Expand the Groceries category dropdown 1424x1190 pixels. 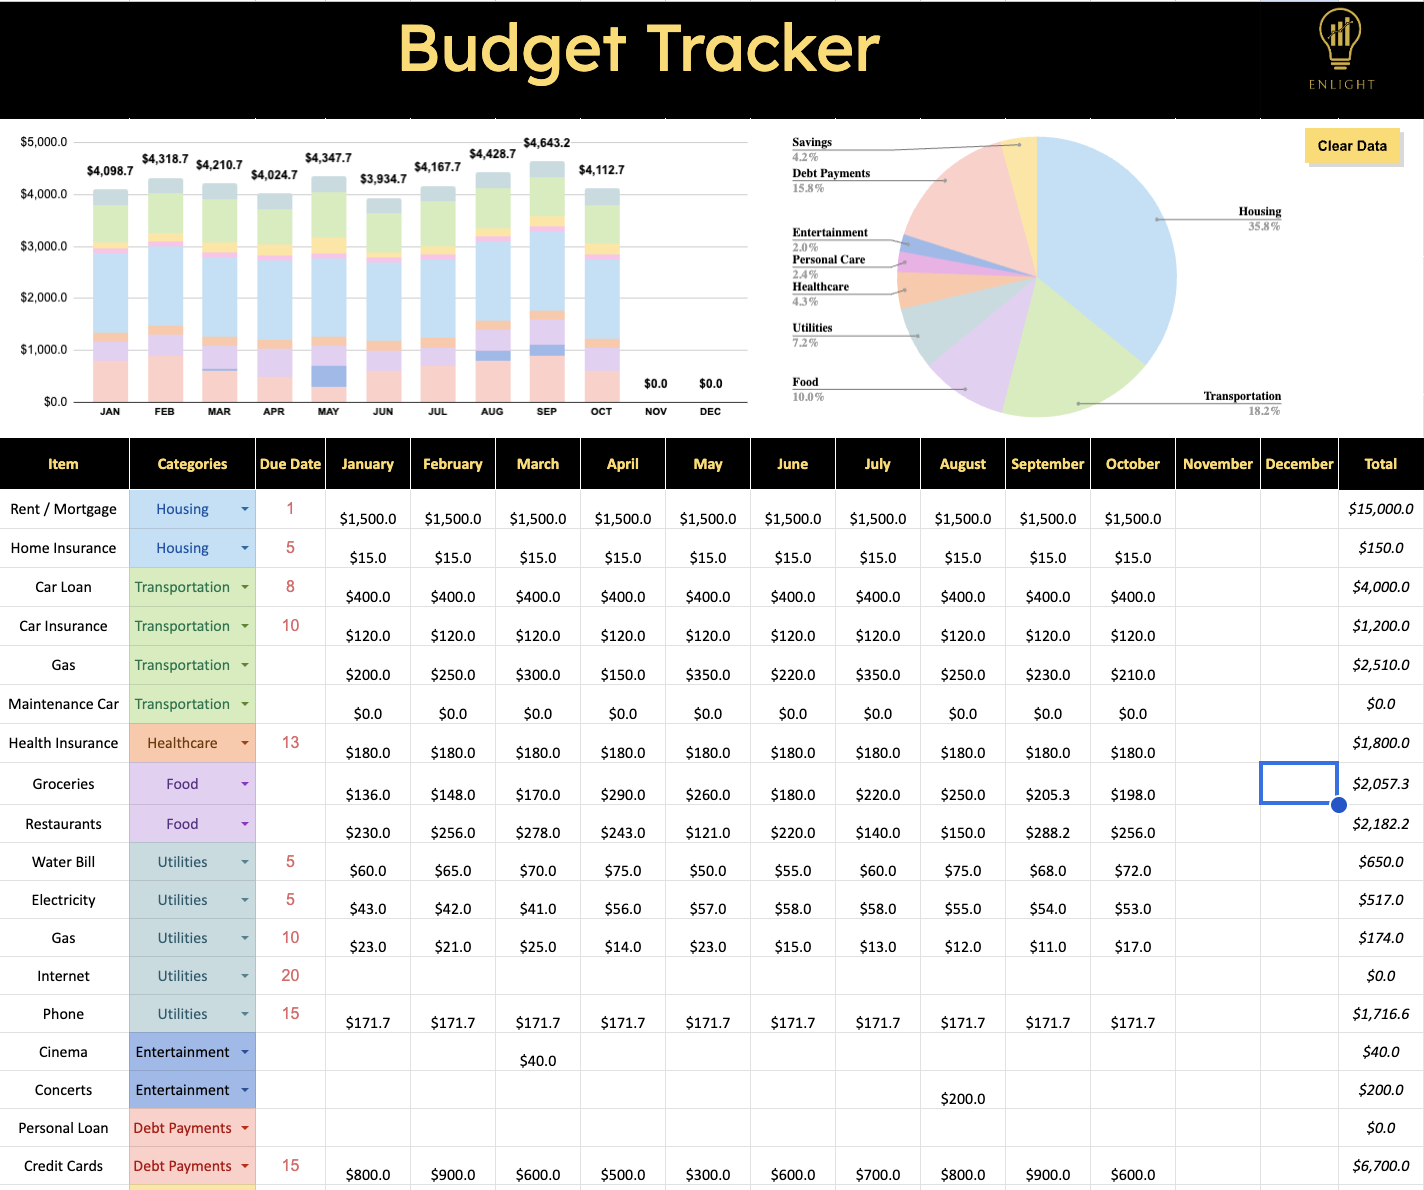point(245,784)
